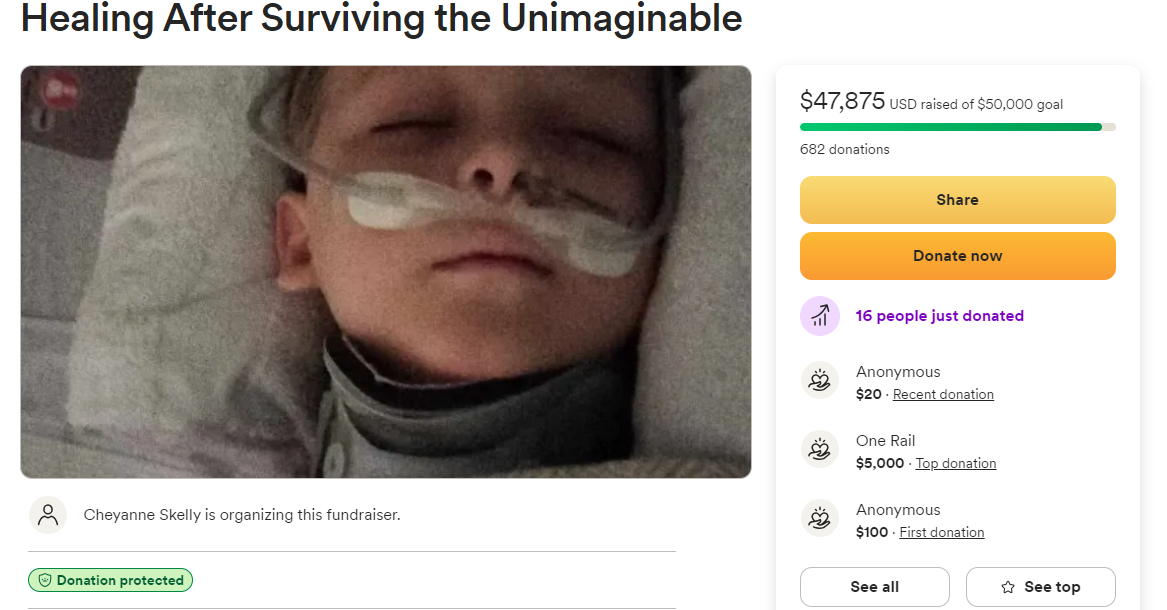This screenshot has height=610, width=1167.
Task: Select the "16 people just donated" text
Action: coord(939,316)
